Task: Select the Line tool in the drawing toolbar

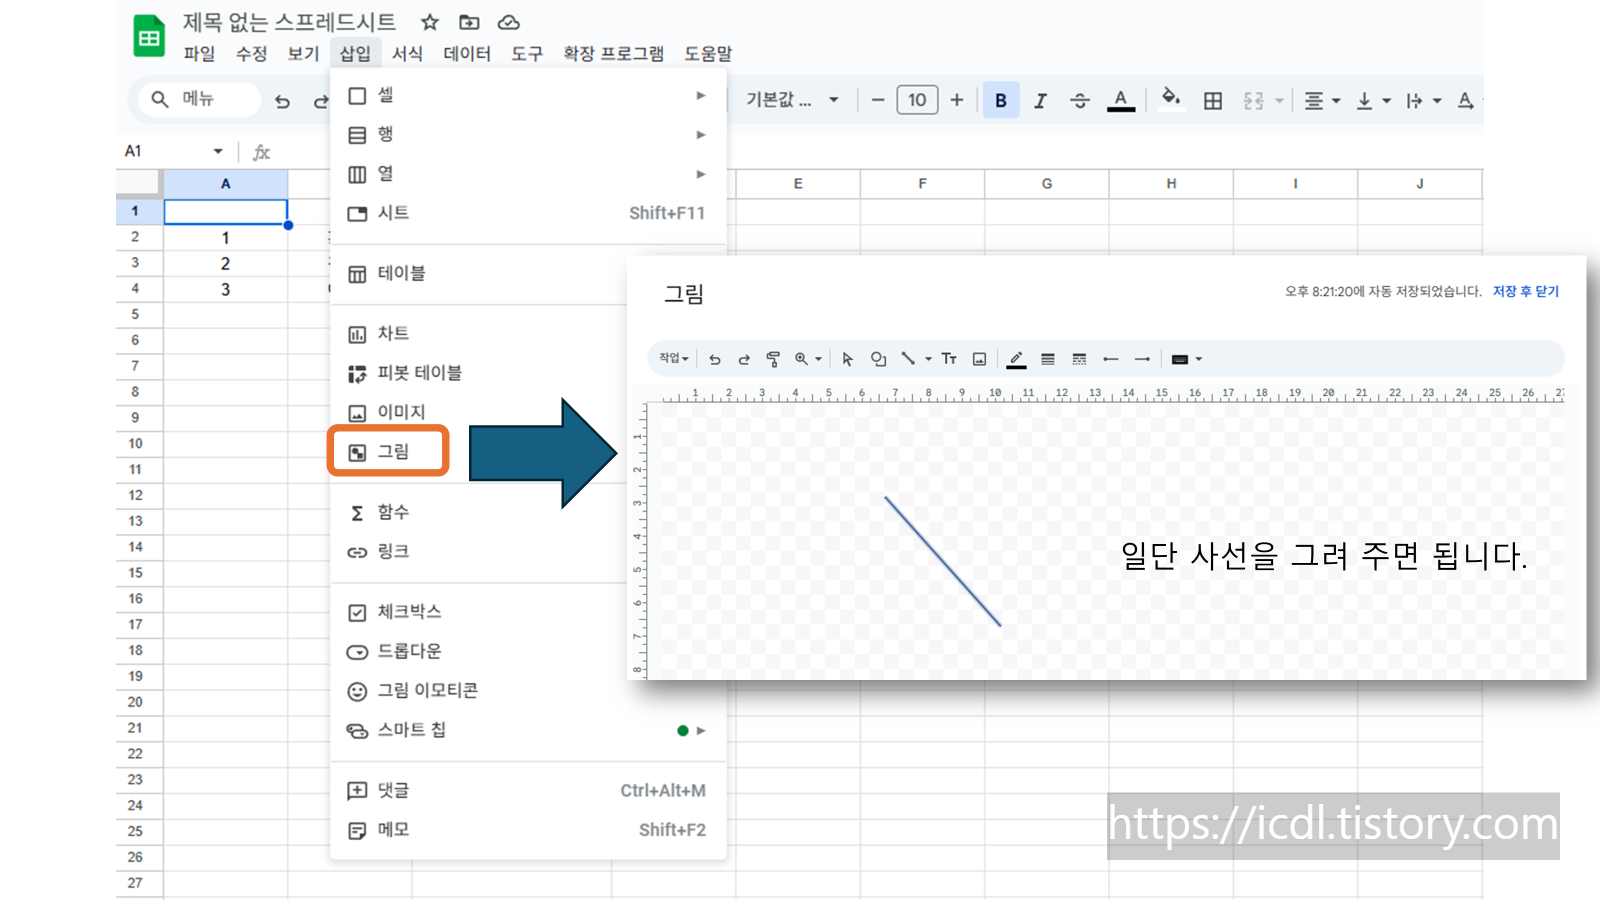Action: point(908,359)
